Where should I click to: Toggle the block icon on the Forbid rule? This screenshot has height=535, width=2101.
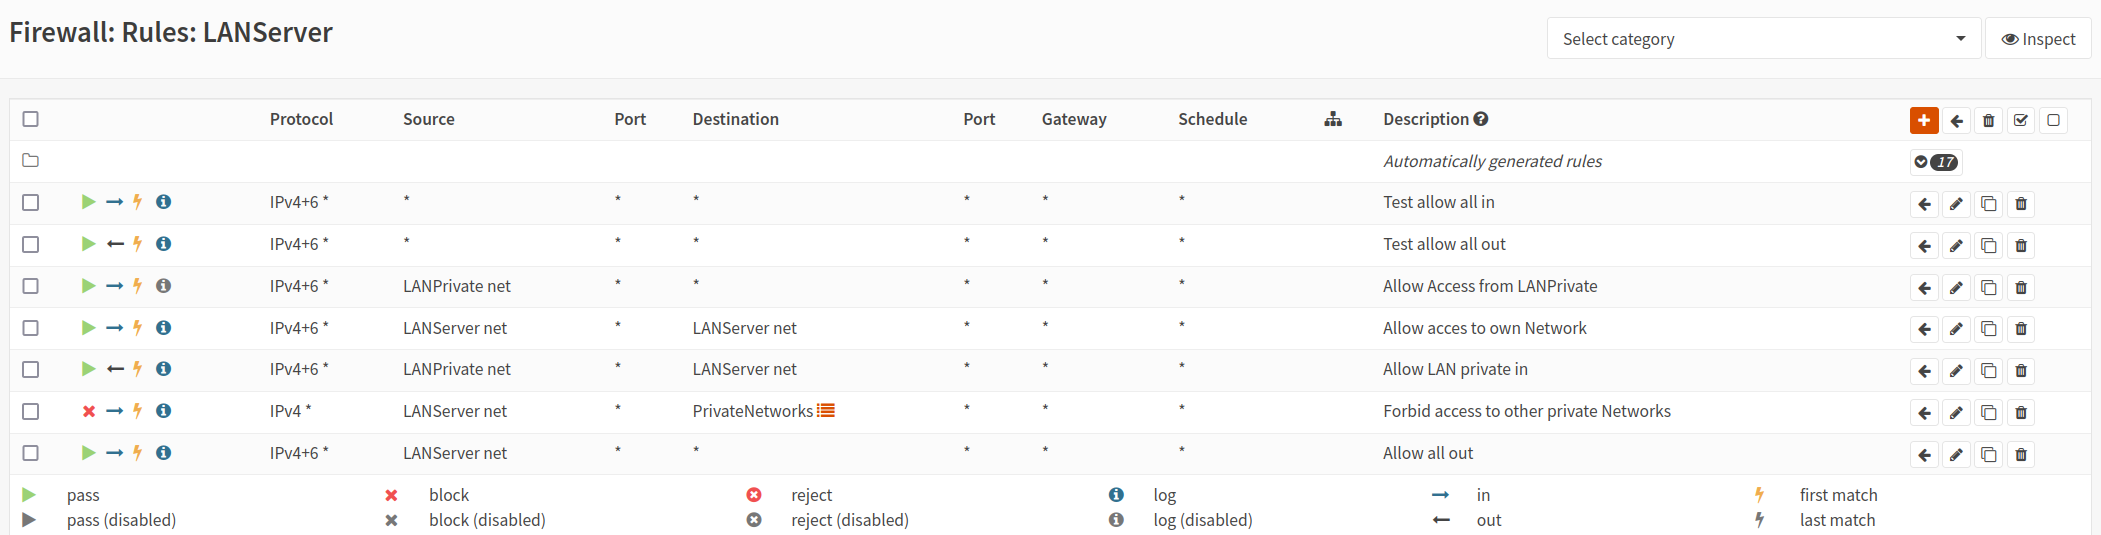[89, 411]
